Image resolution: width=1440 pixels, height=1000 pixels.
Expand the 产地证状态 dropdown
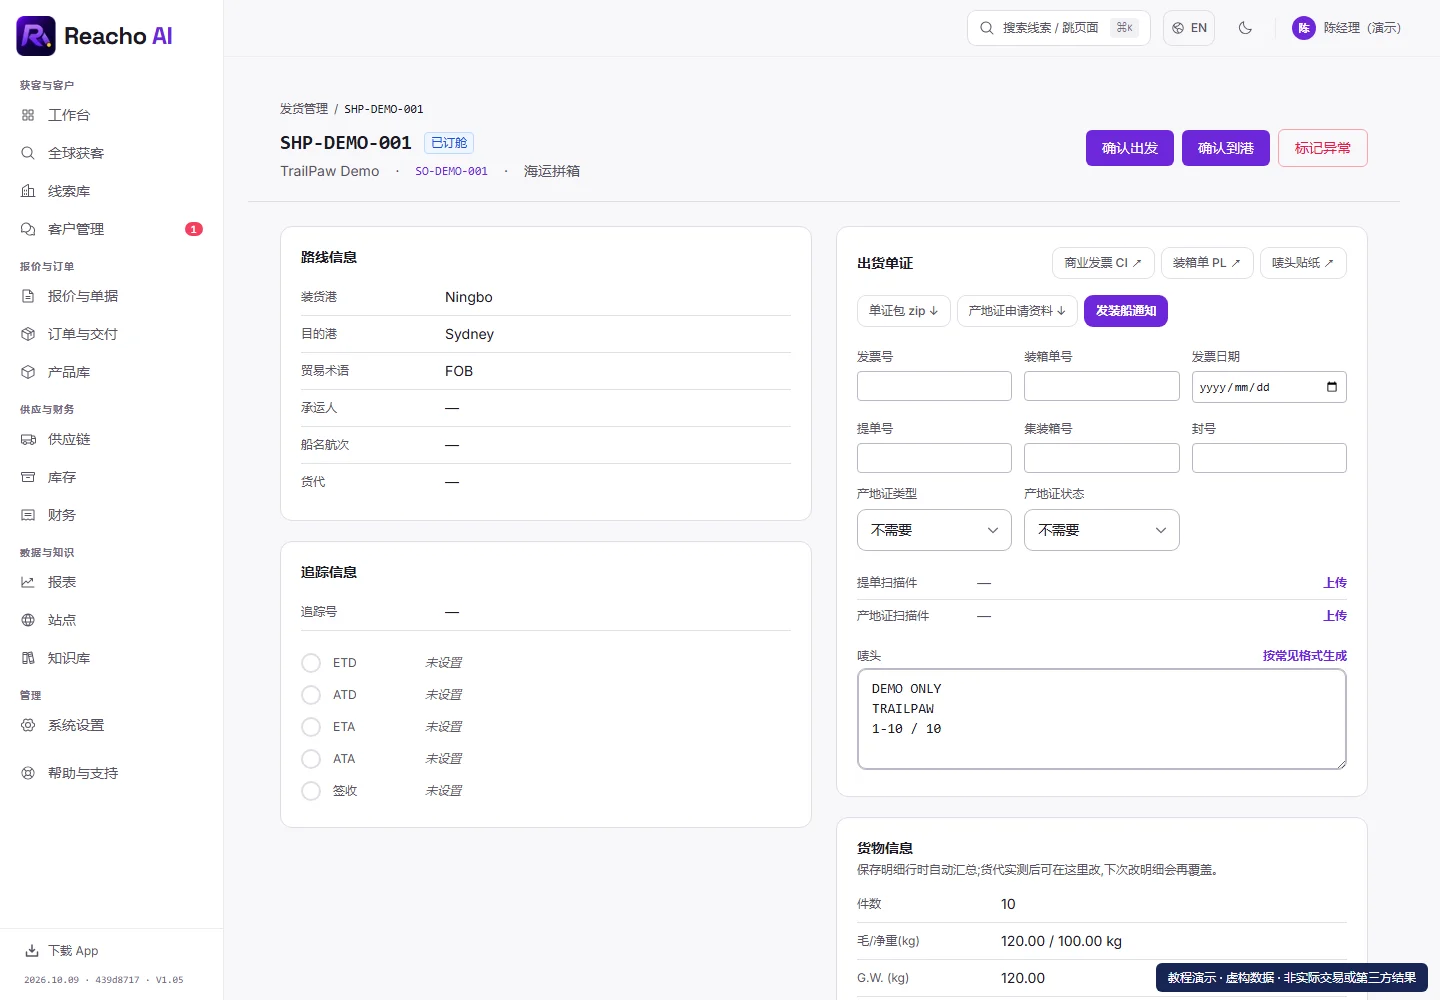[x=1102, y=530]
